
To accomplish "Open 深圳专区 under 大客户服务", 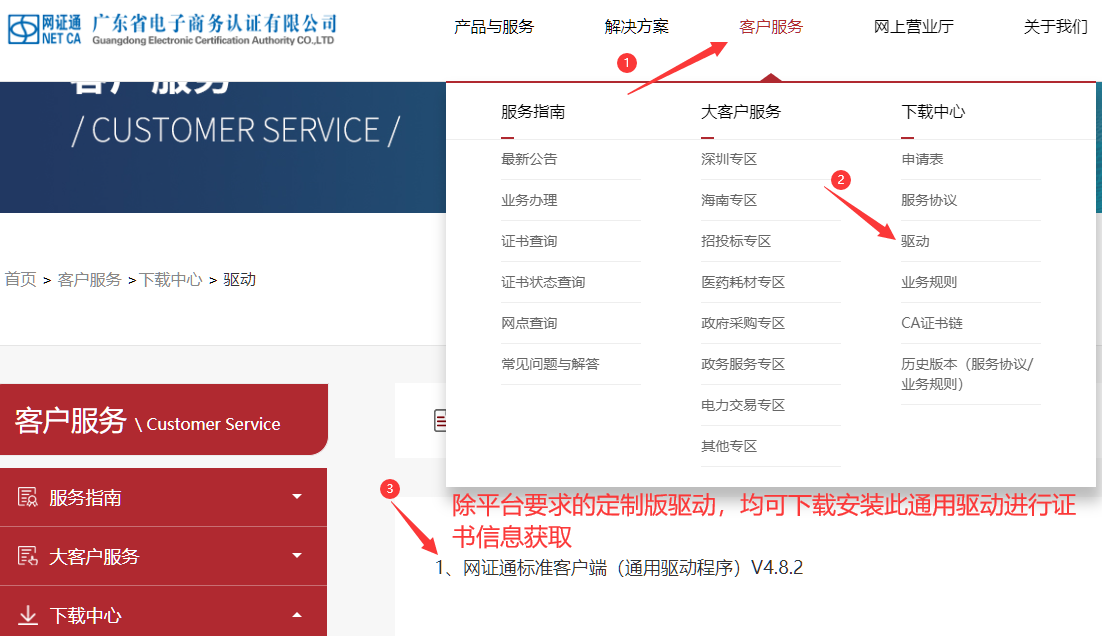I will (729, 159).
